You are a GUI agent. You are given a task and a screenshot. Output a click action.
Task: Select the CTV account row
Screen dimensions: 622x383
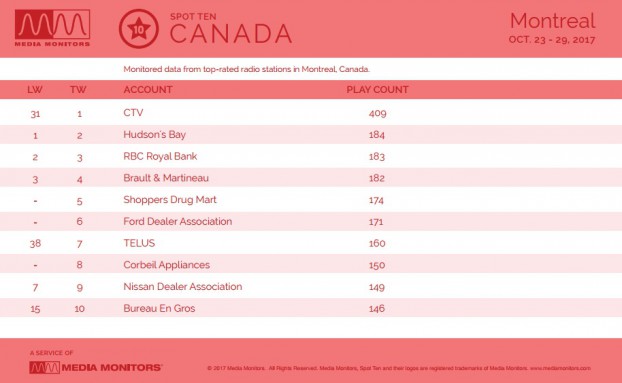pos(311,113)
